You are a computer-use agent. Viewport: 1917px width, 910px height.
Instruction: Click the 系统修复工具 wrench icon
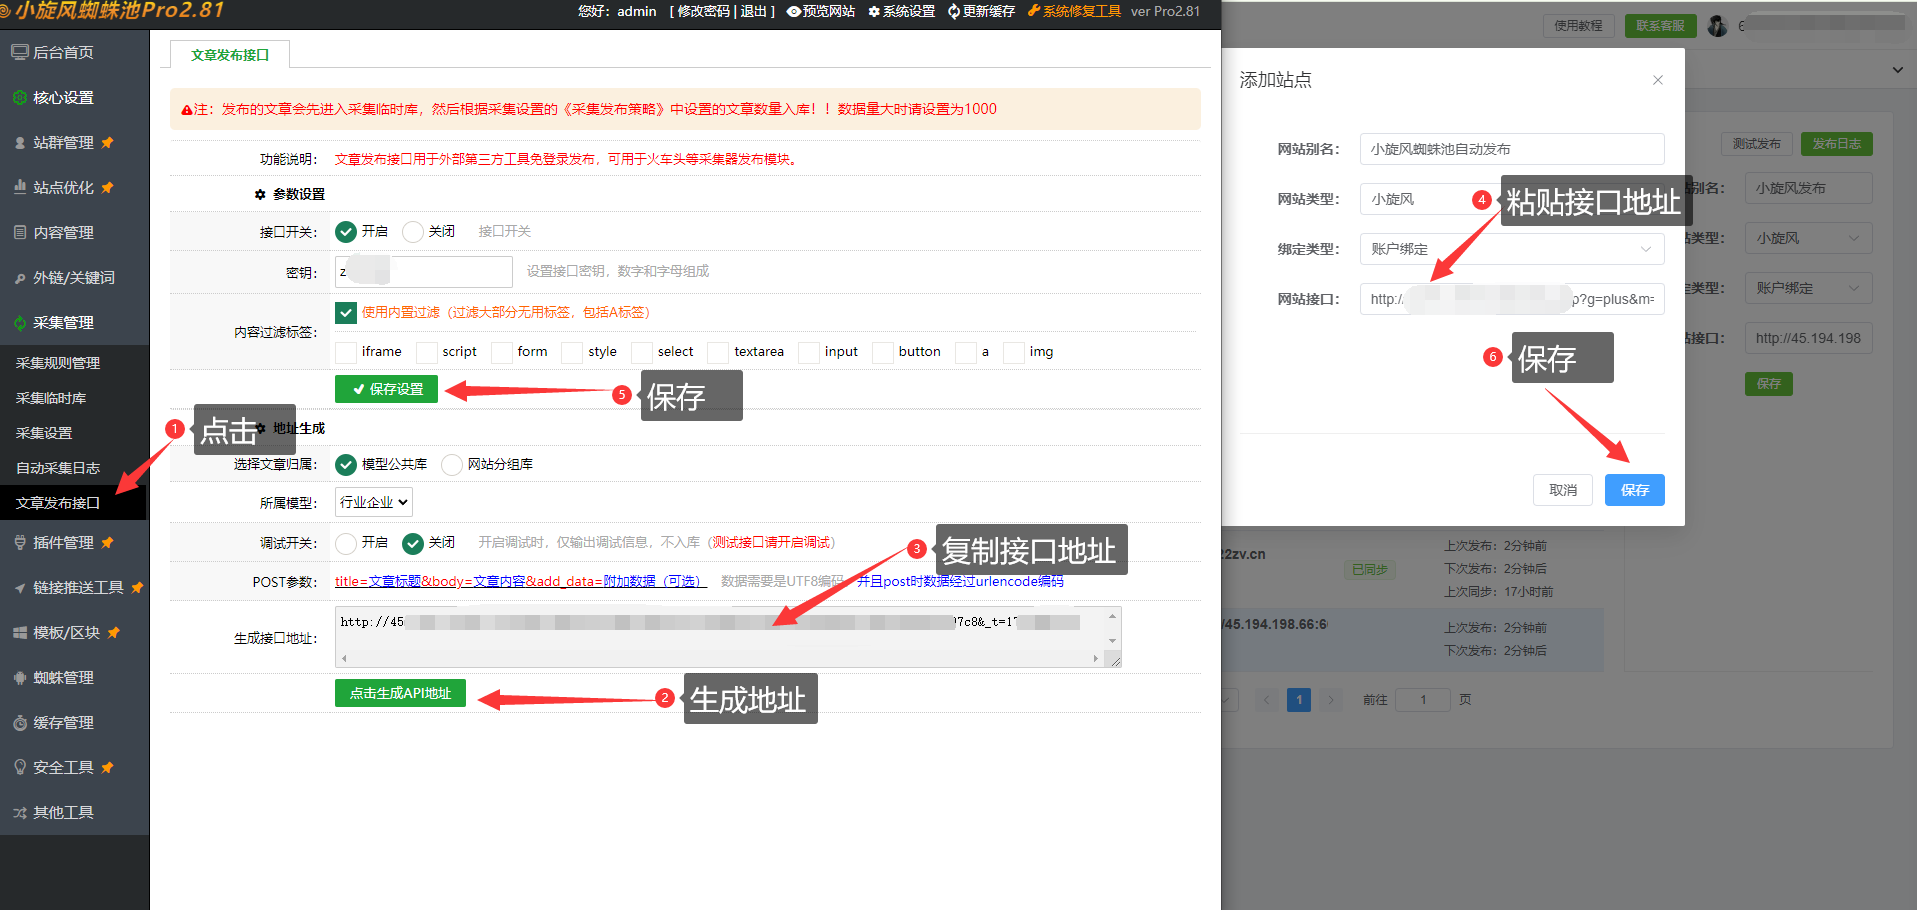[1034, 11]
